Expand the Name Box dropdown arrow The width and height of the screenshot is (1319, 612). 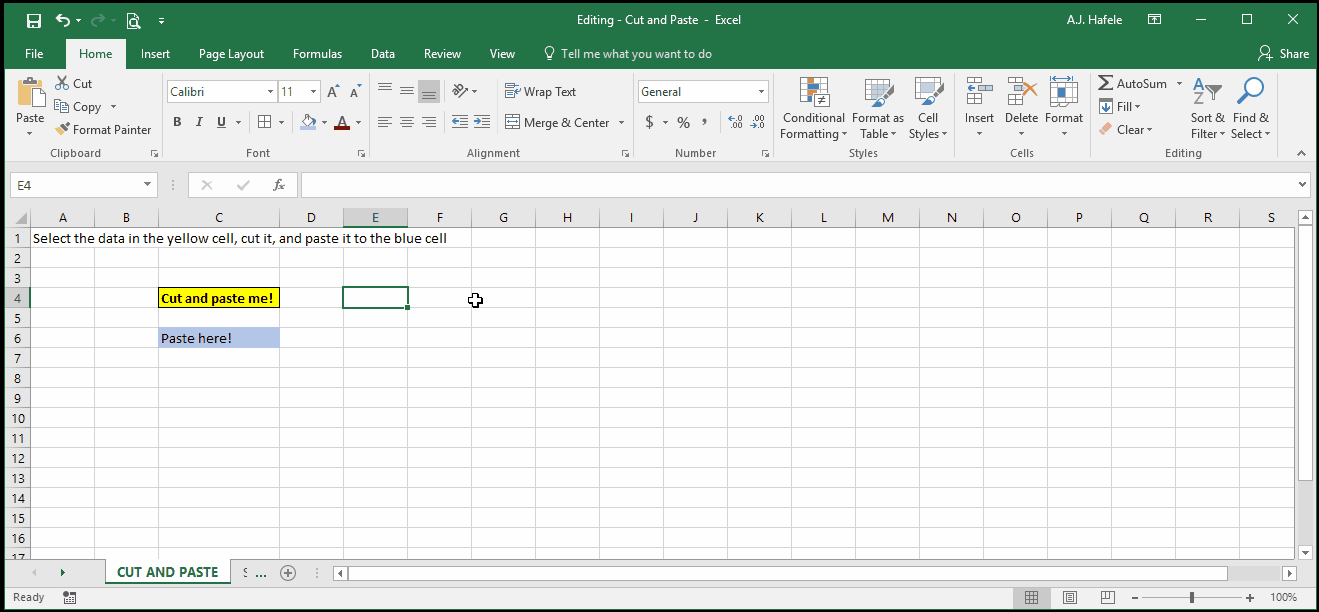[148, 185]
